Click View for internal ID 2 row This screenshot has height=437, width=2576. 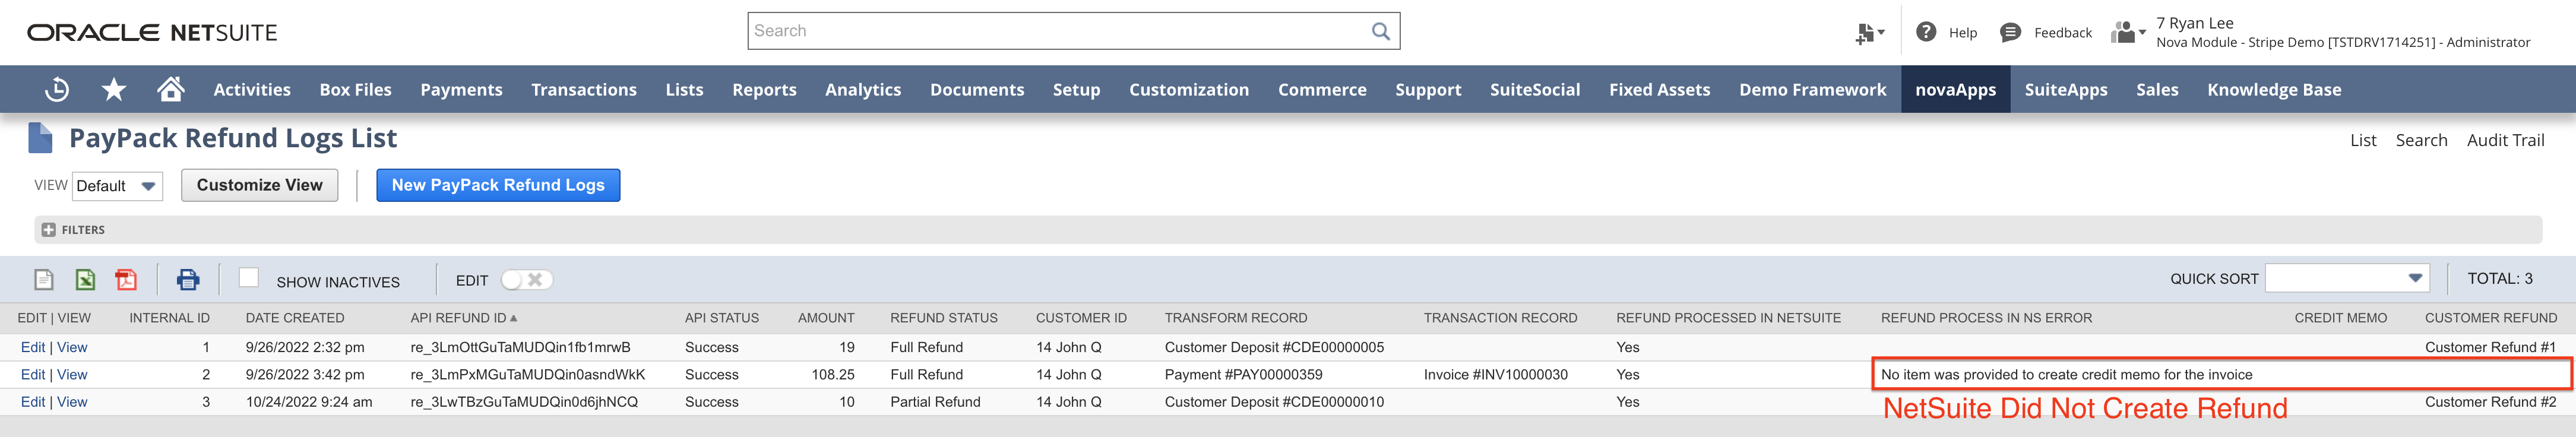pyautogui.click(x=72, y=374)
